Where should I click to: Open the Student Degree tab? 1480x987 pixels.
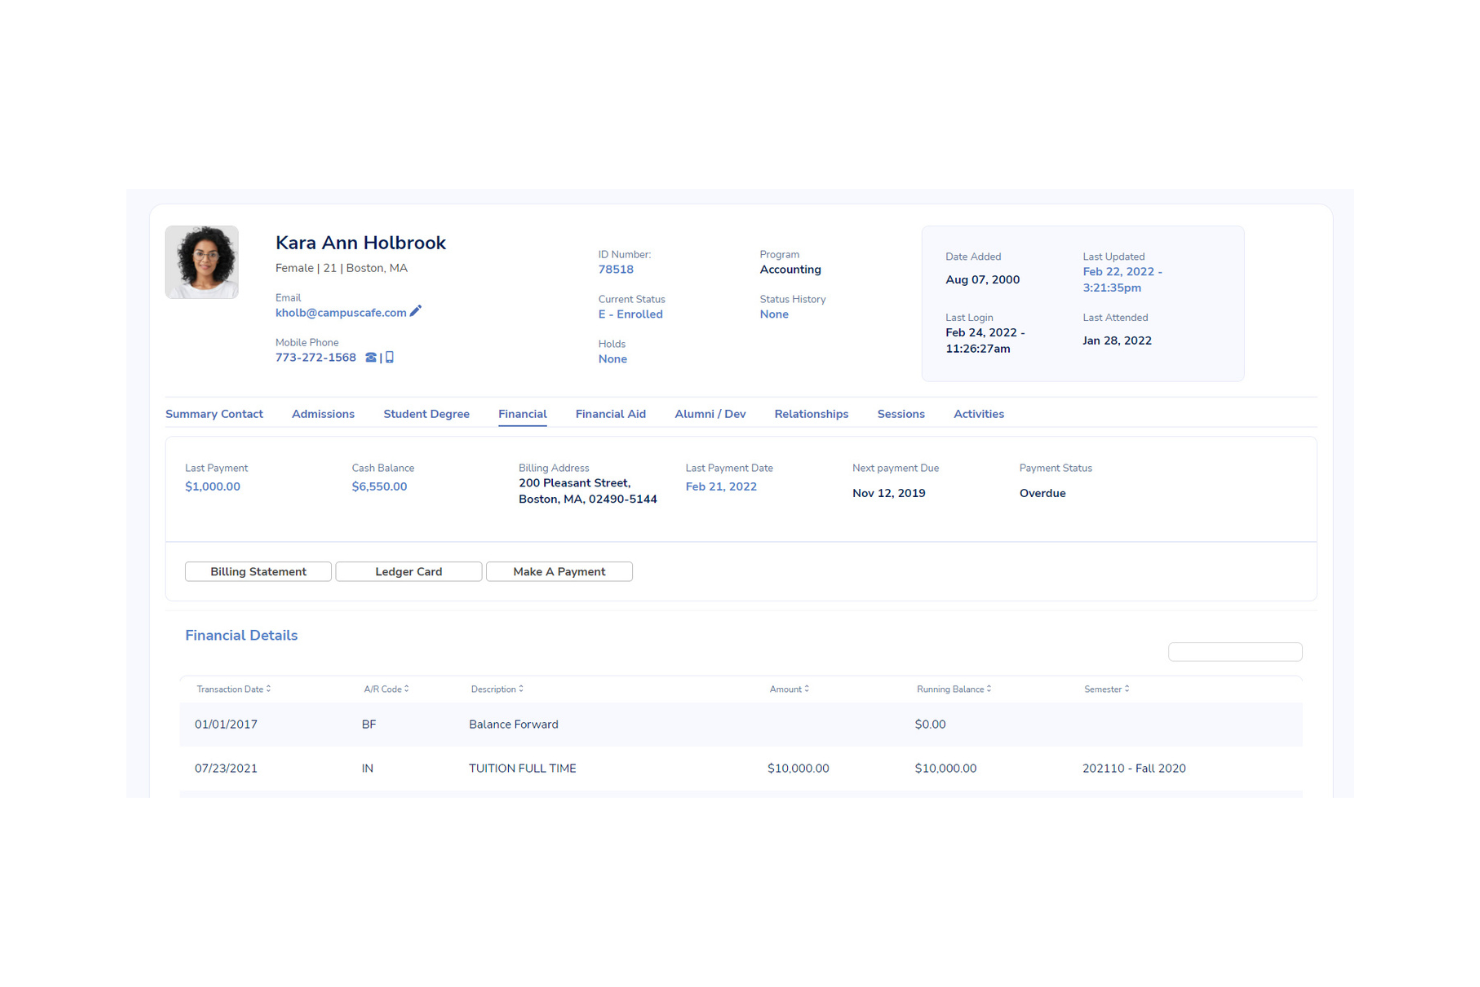pos(426,414)
